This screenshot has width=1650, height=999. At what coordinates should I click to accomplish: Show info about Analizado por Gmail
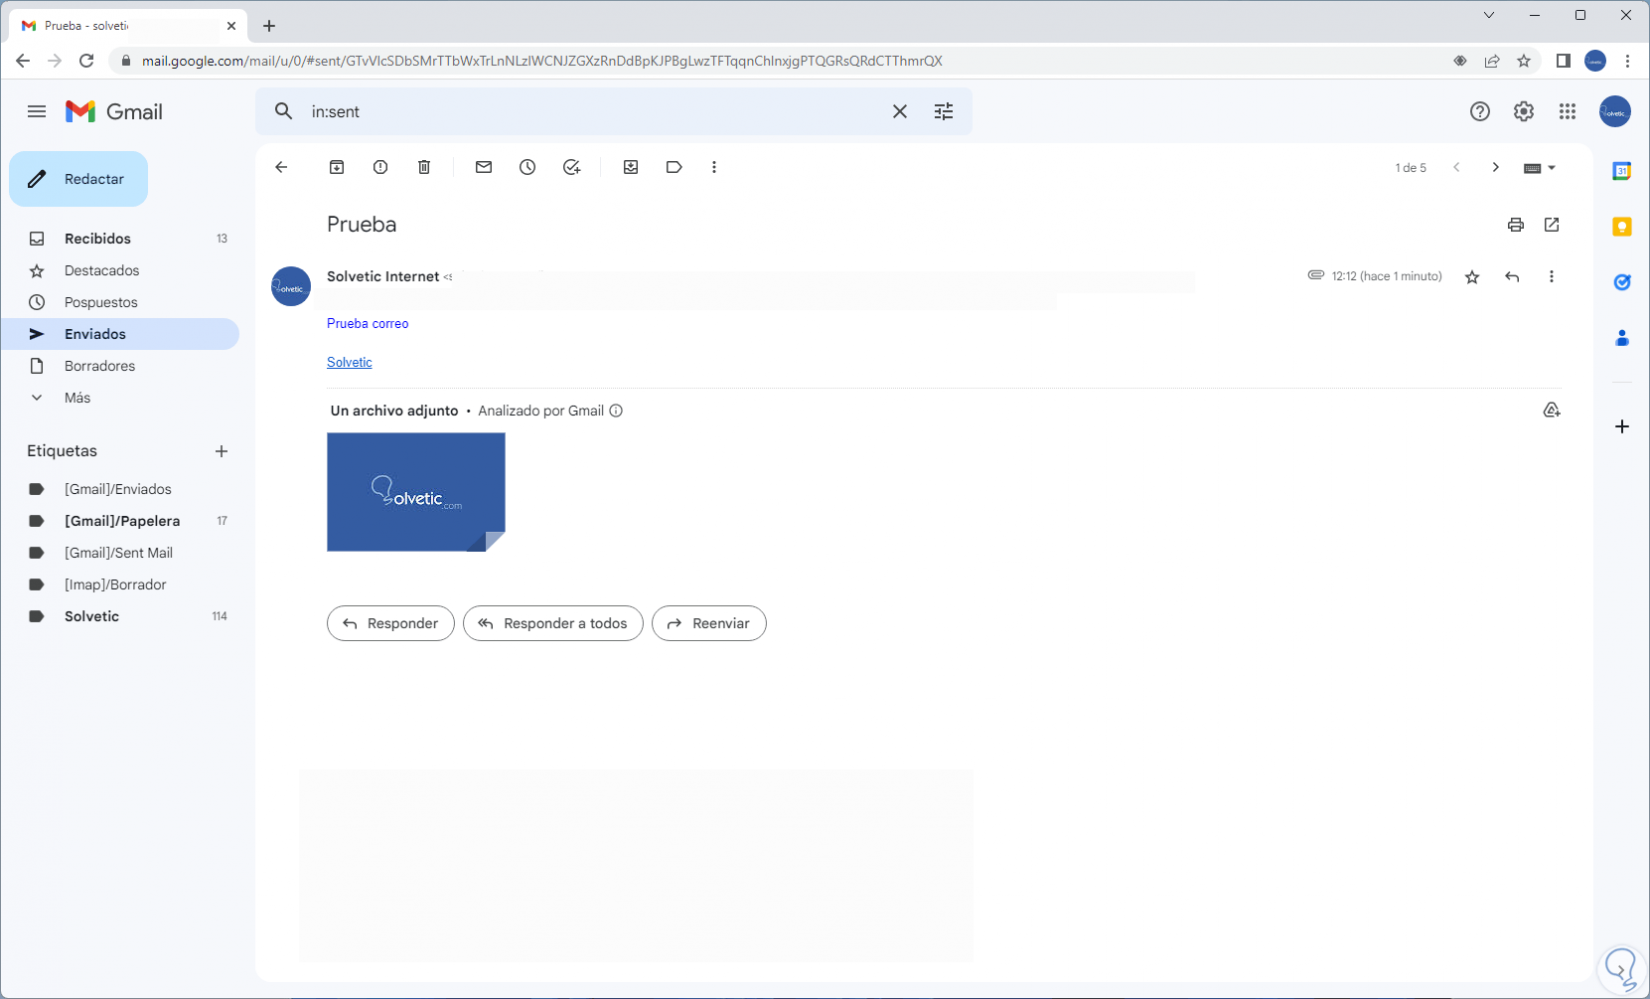pos(616,411)
